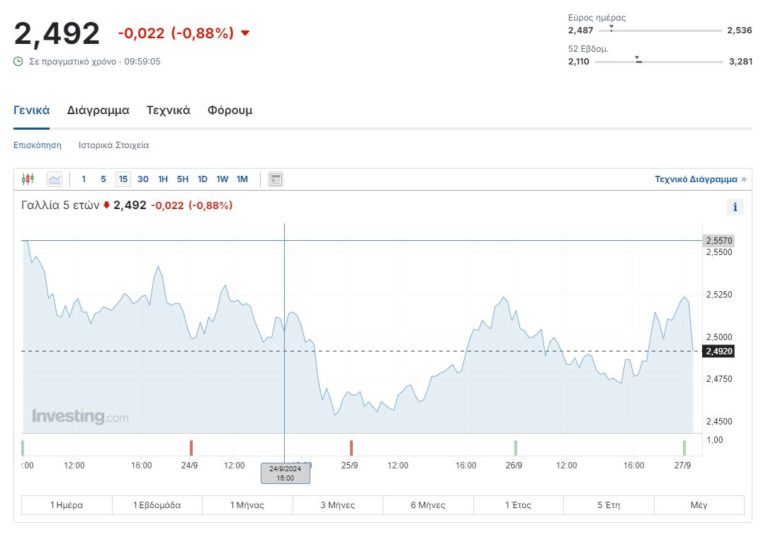The image size is (768, 535).
Task: Select the 15-minute interval
Action: 123,179
